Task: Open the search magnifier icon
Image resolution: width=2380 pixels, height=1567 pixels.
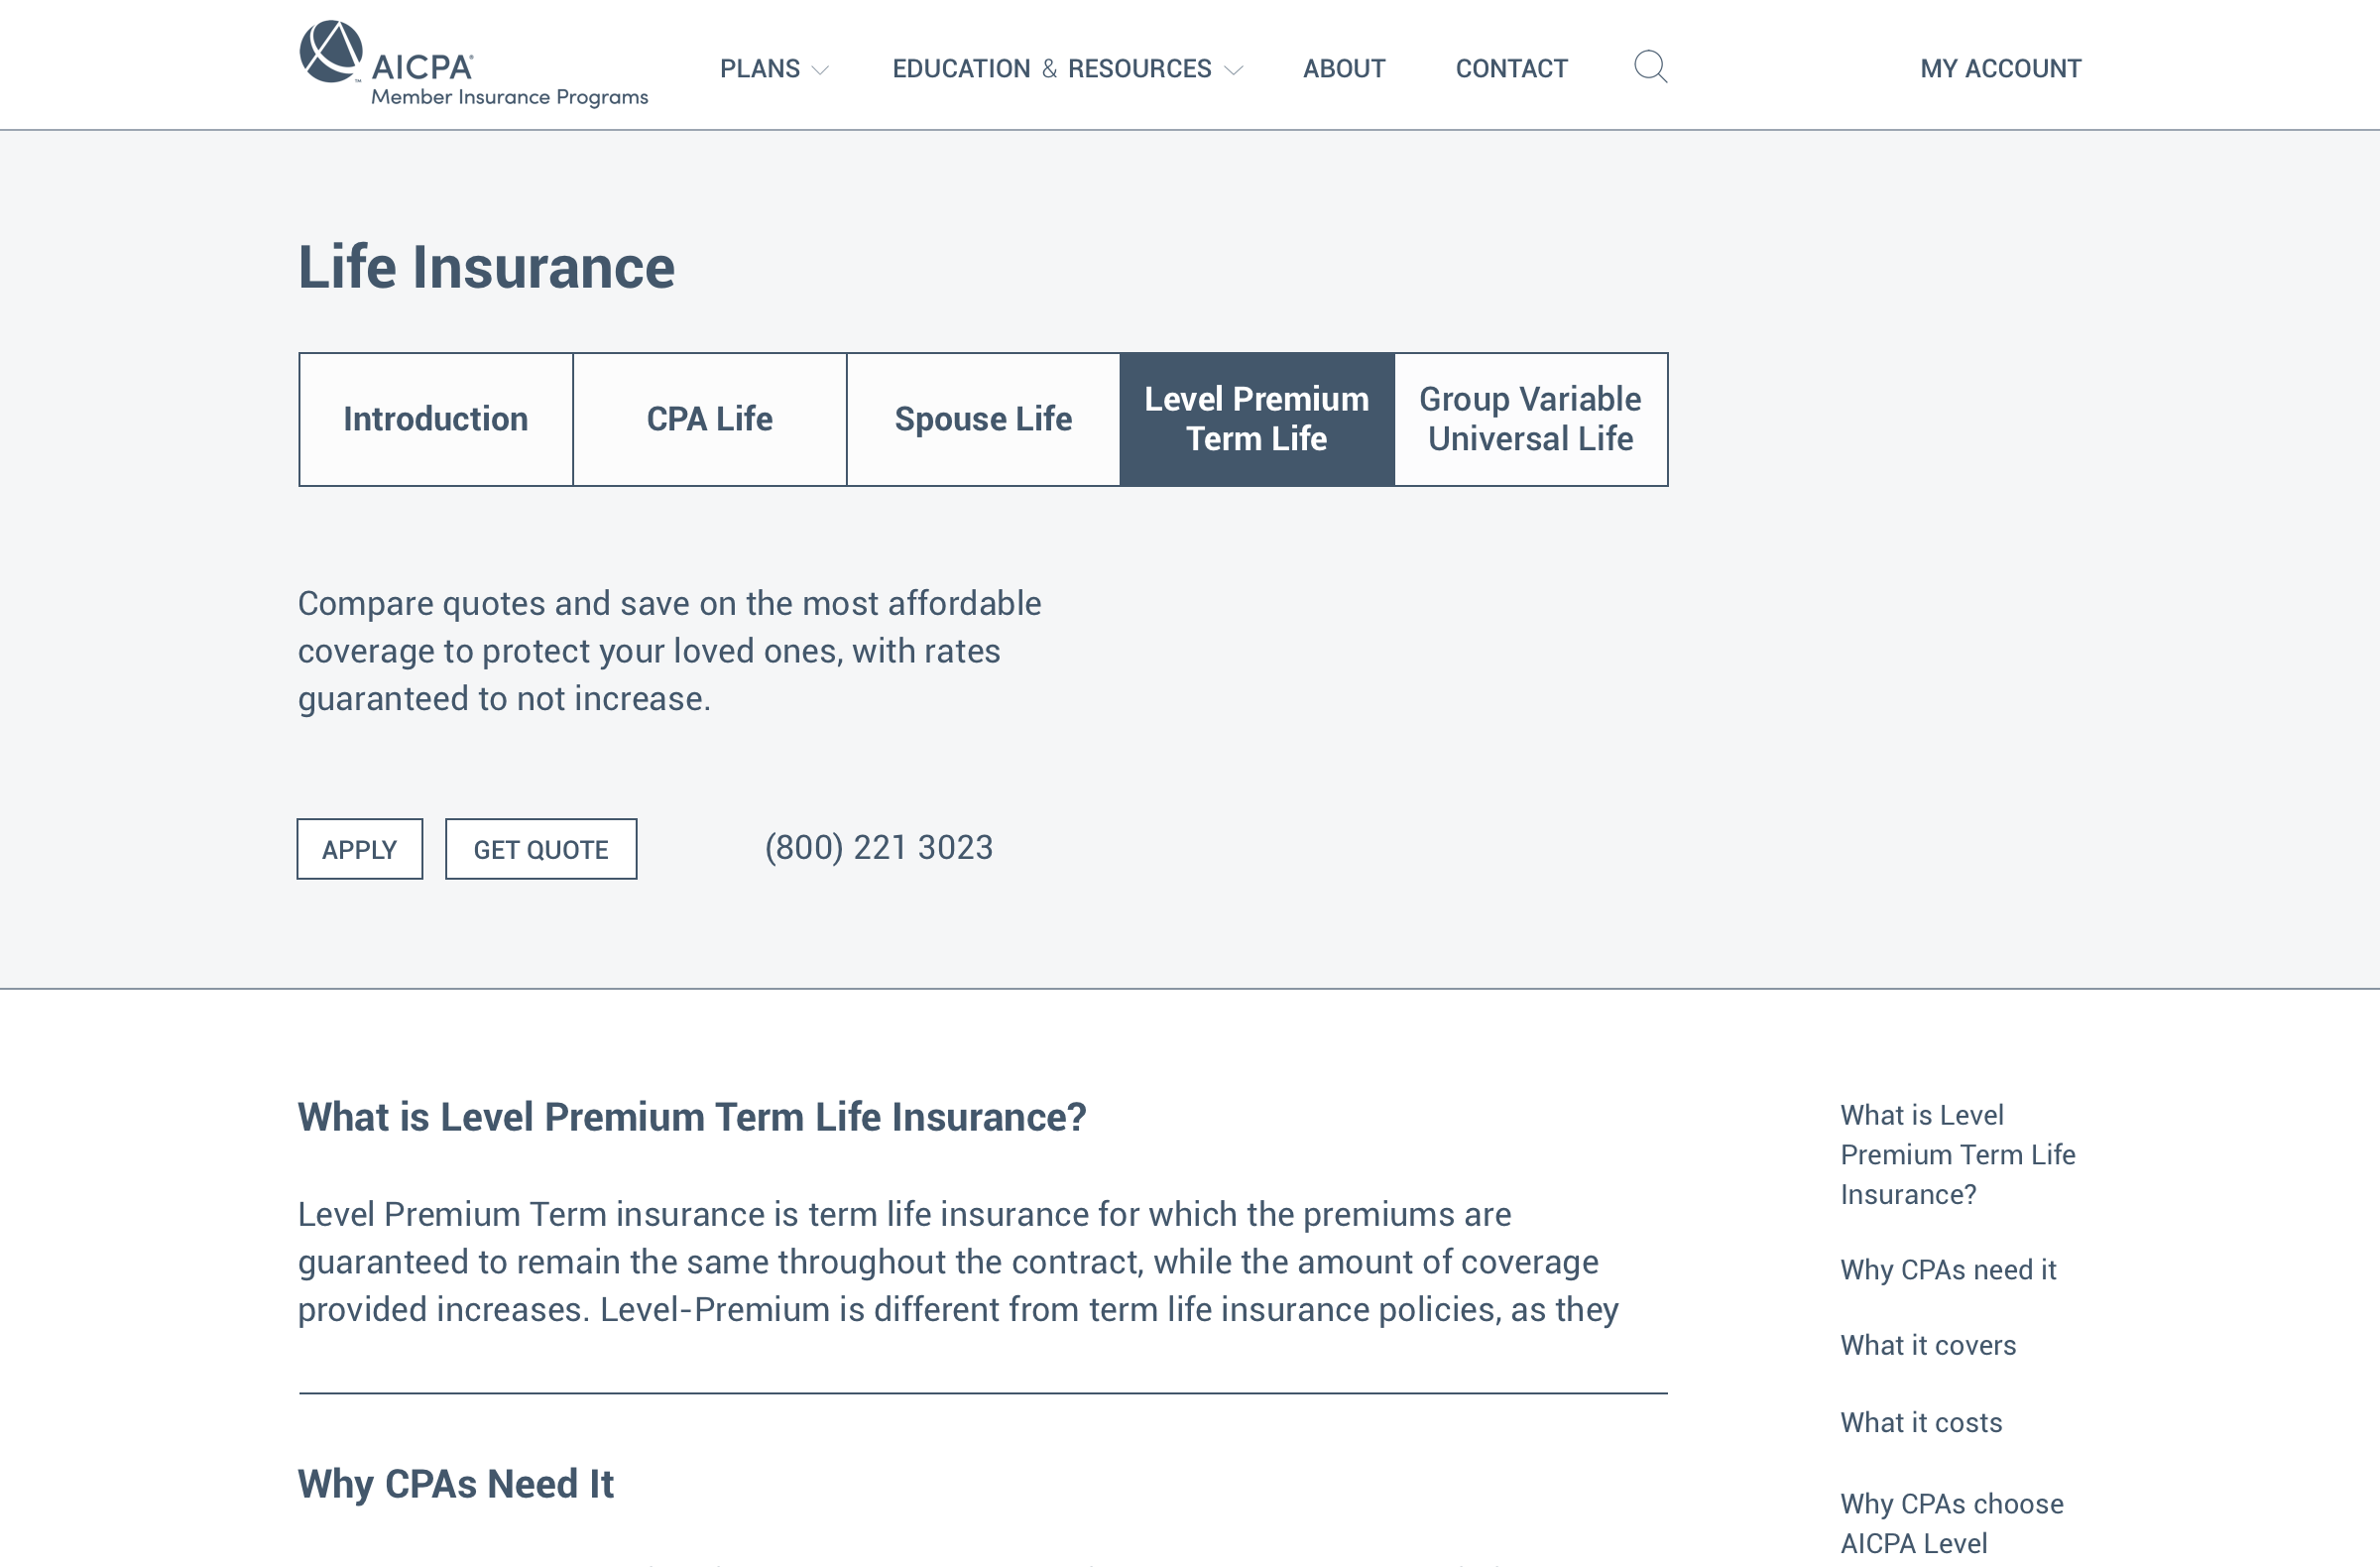Action: (1650, 67)
